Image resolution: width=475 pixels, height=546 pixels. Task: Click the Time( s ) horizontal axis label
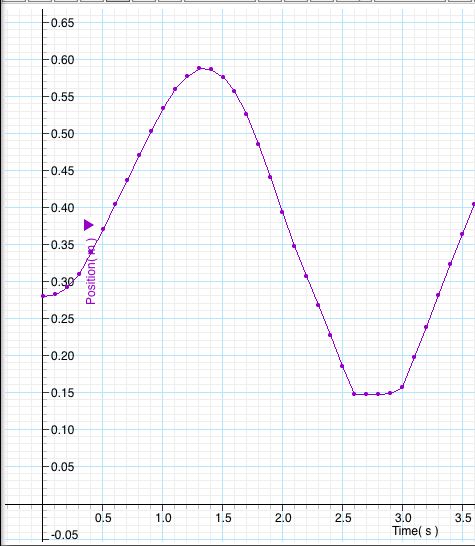pyautogui.click(x=415, y=531)
